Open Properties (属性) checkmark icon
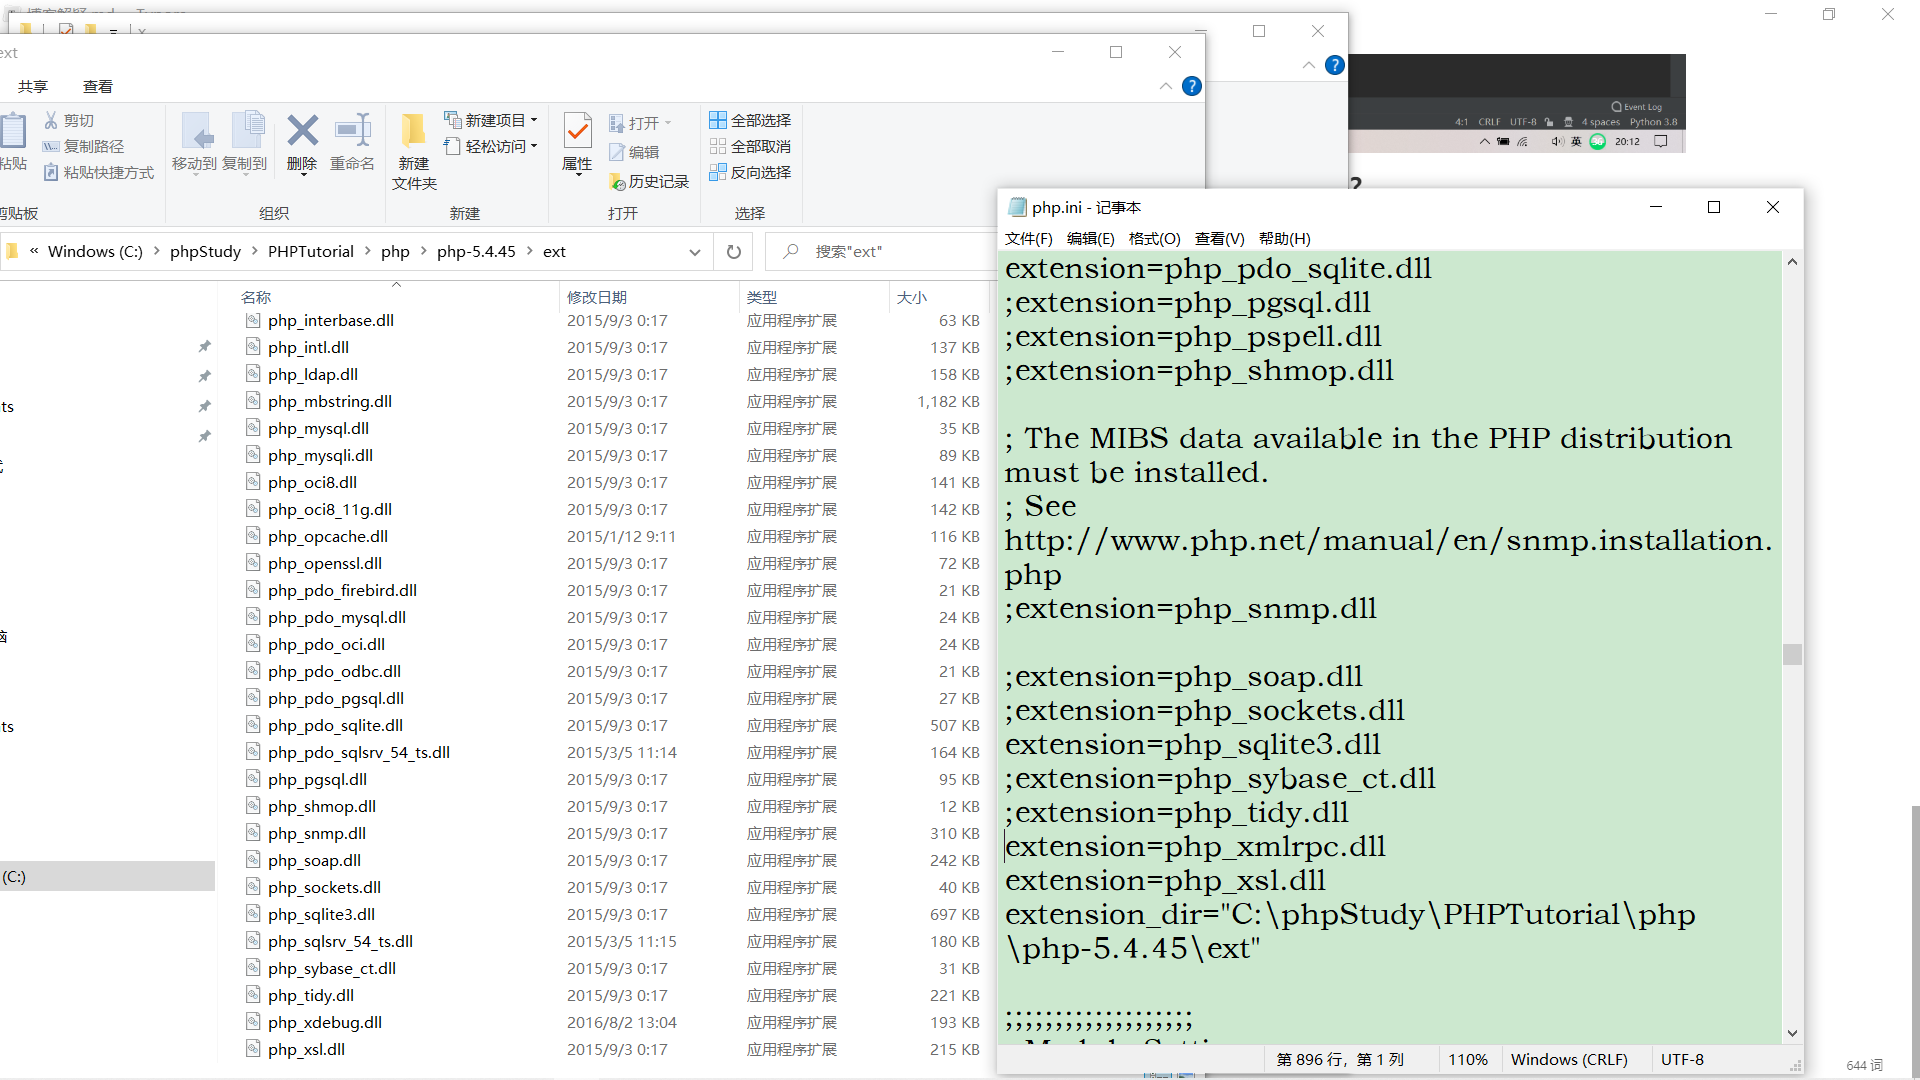 coord(577,132)
